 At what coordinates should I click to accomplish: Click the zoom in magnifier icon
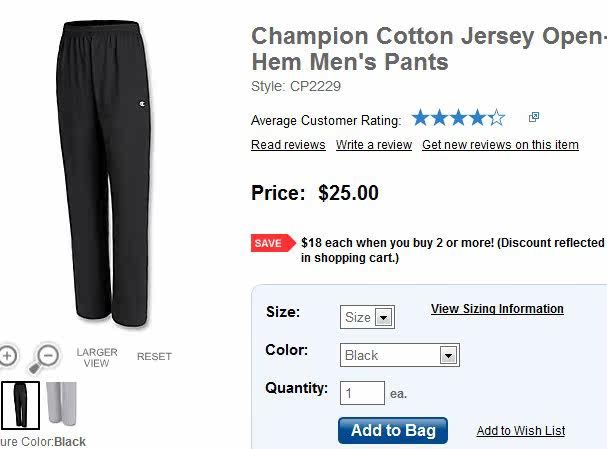[x=7, y=355]
